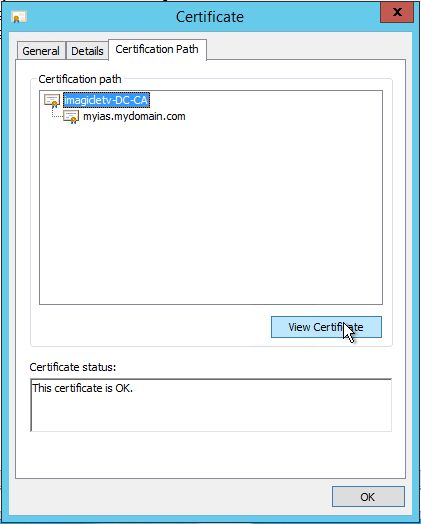Select the imagicletv-DC-CA certificate icon
The height and width of the screenshot is (524, 421).
pos(52,101)
